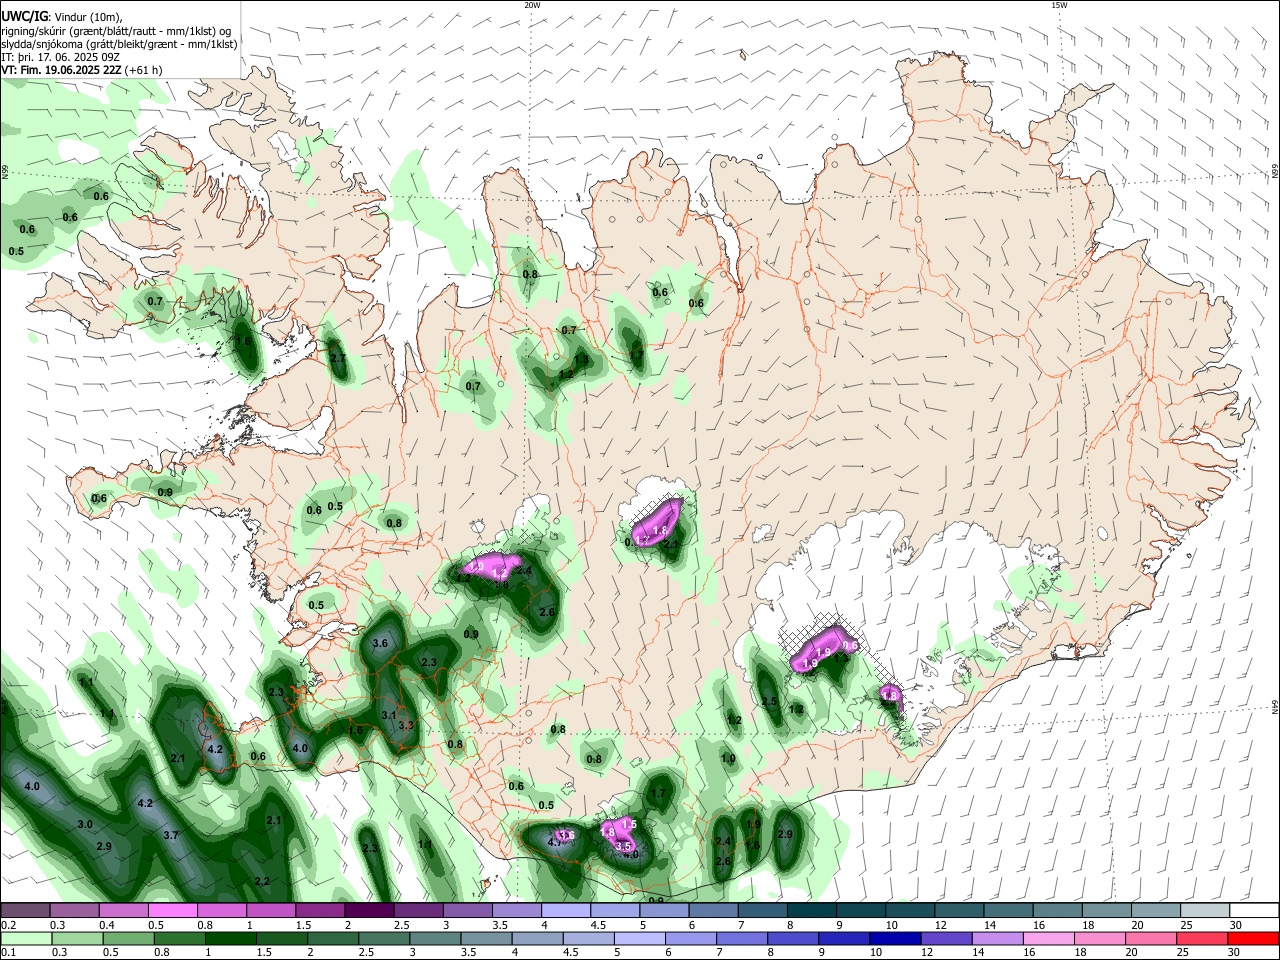The width and height of the screenshot is (1280, 960).
Task: Click the '0.1' tick label on the rain legend
Action: [x=8, y=953]
